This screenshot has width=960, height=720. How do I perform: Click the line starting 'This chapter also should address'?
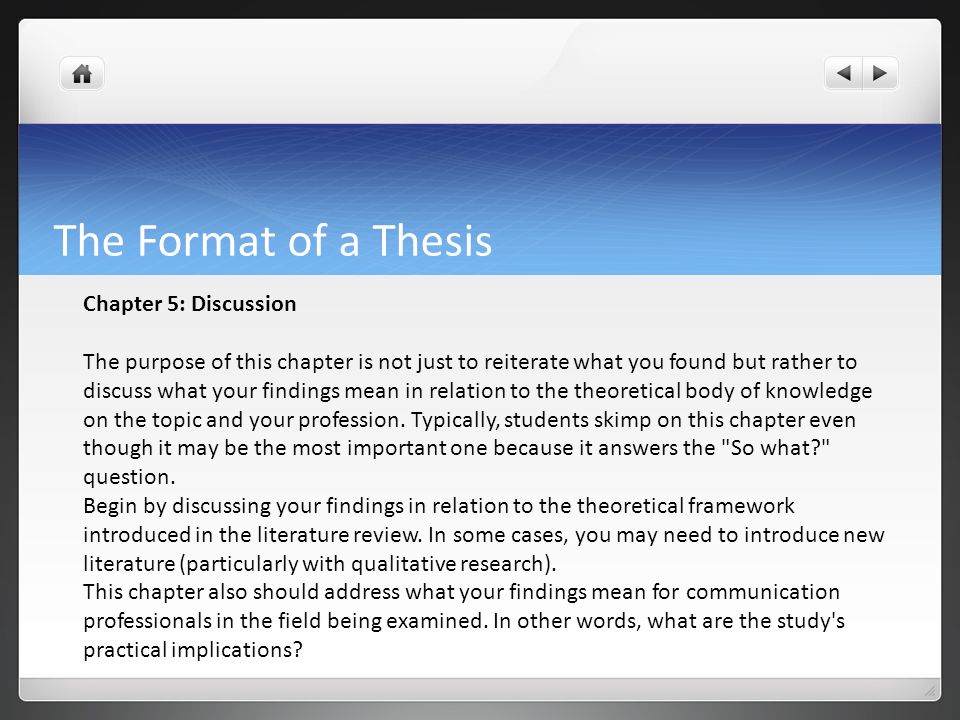(x=461, y=592)
